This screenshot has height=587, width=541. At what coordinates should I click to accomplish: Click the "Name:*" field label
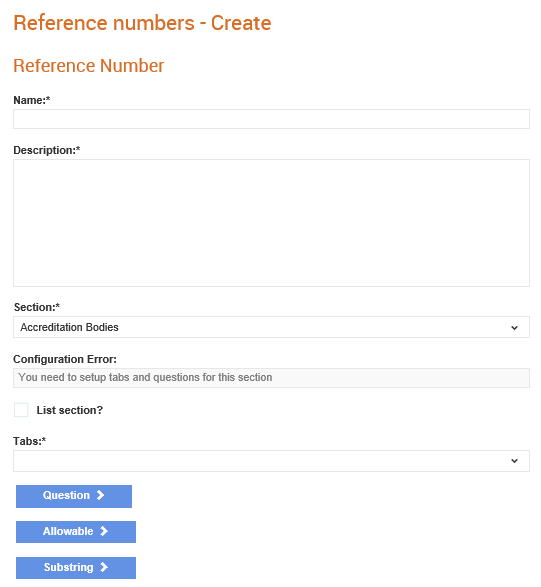tap(32, 100)
